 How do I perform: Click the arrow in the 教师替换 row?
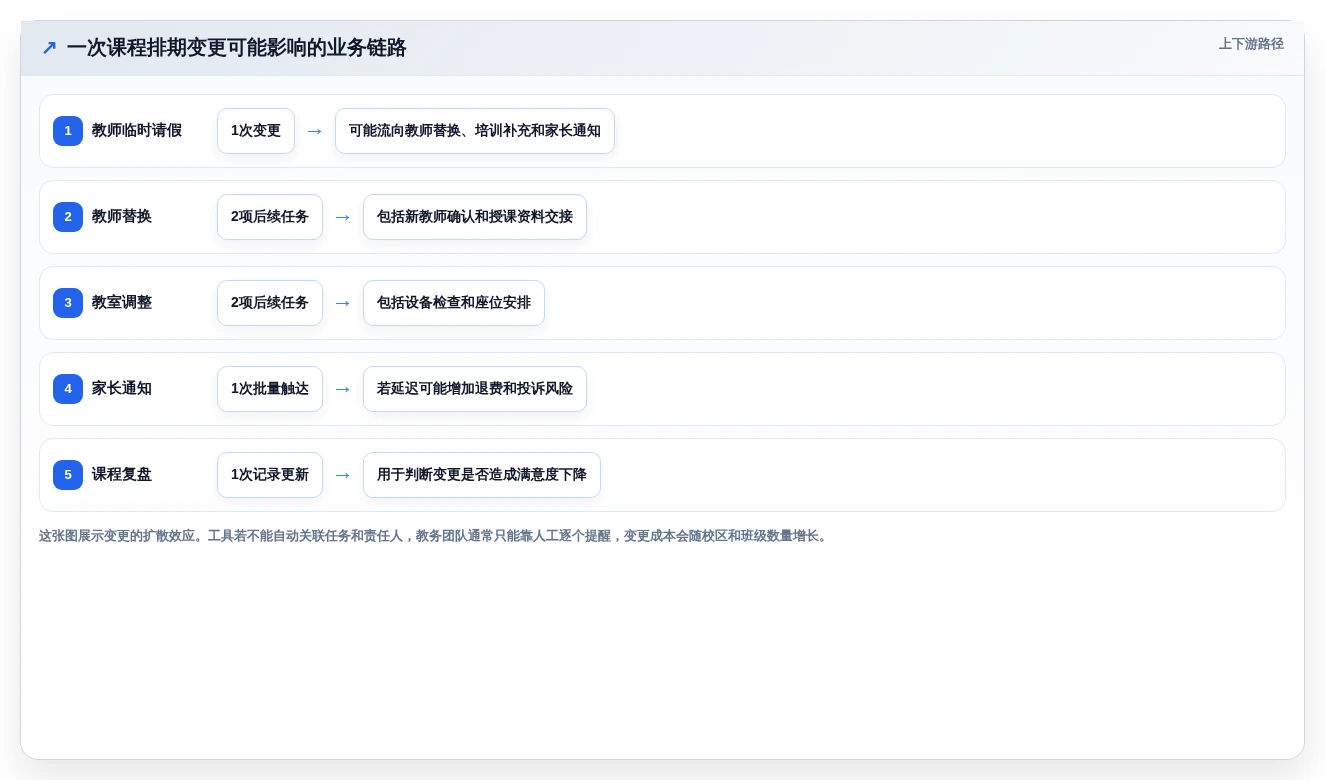coord(343,217)
